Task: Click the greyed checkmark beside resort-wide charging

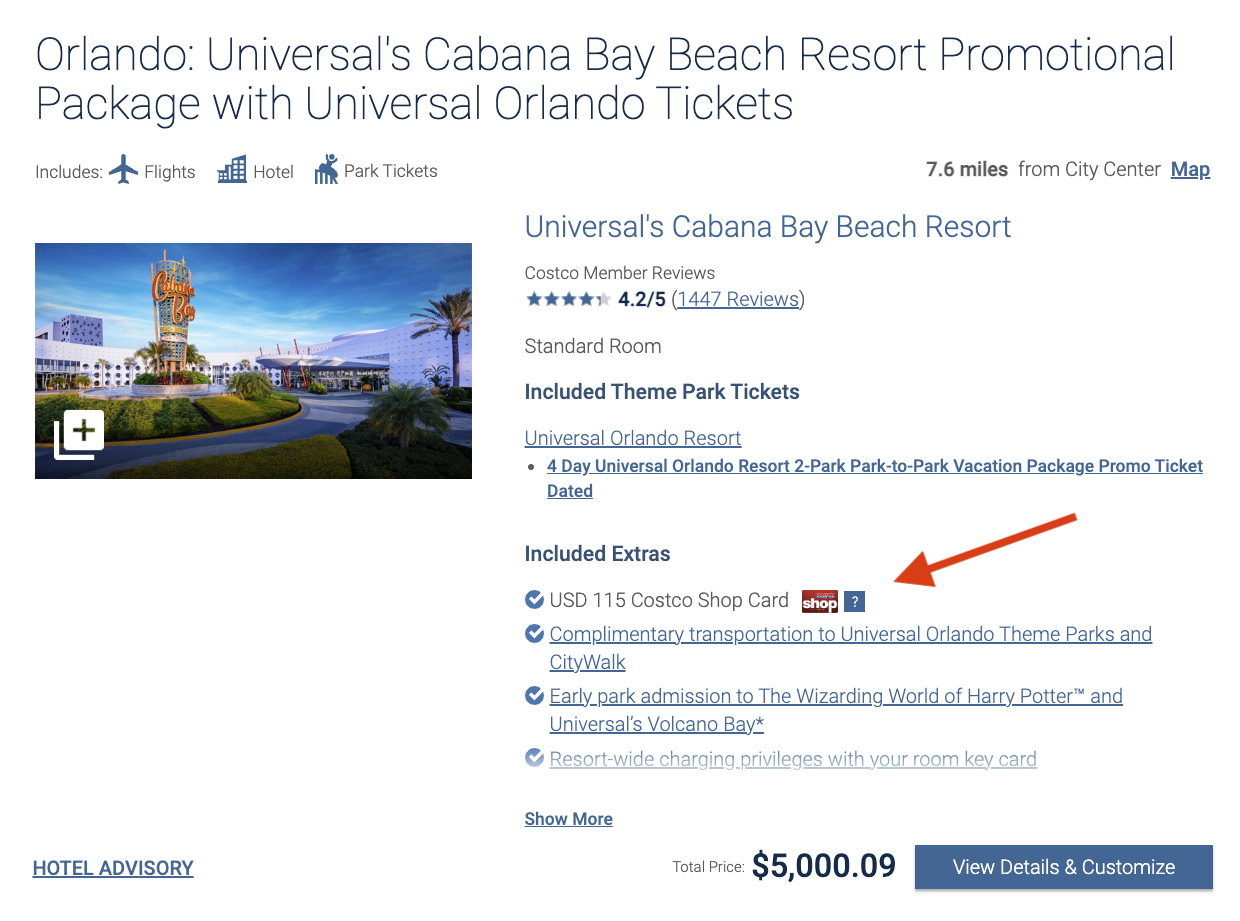Action: click(533, 757)
